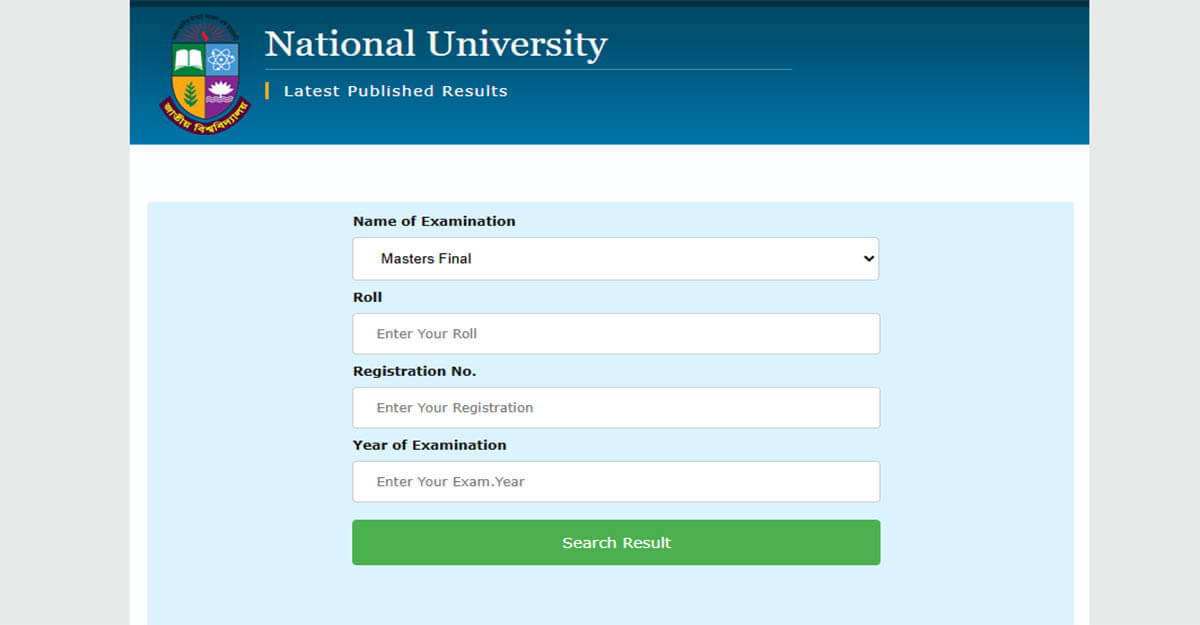Click the National University heading

click(x=436, y=44)
